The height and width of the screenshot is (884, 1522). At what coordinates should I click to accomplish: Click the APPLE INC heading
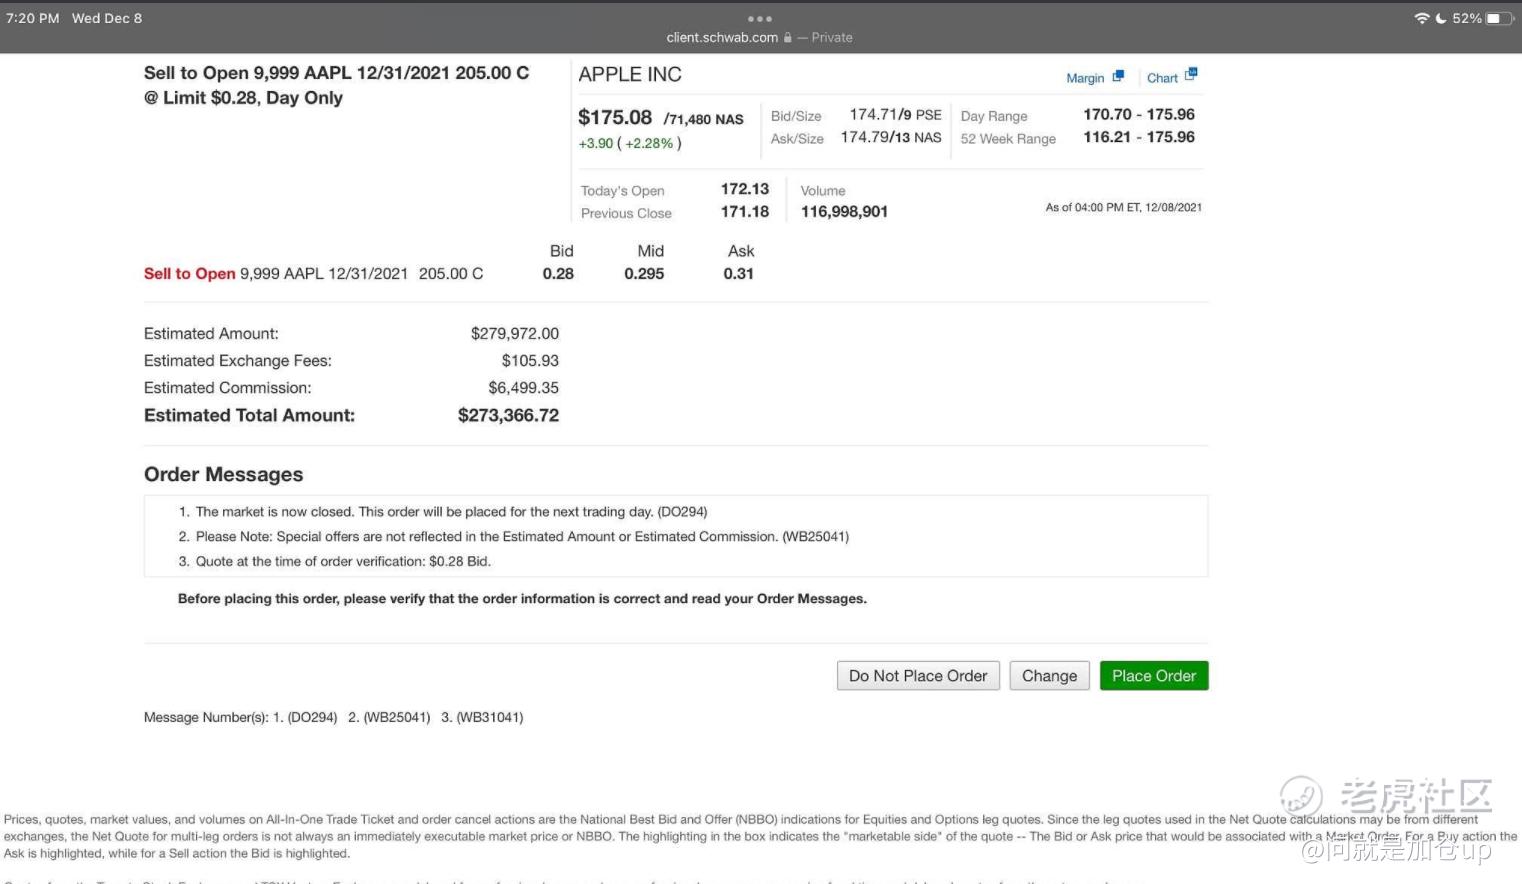tap(630, 75)
